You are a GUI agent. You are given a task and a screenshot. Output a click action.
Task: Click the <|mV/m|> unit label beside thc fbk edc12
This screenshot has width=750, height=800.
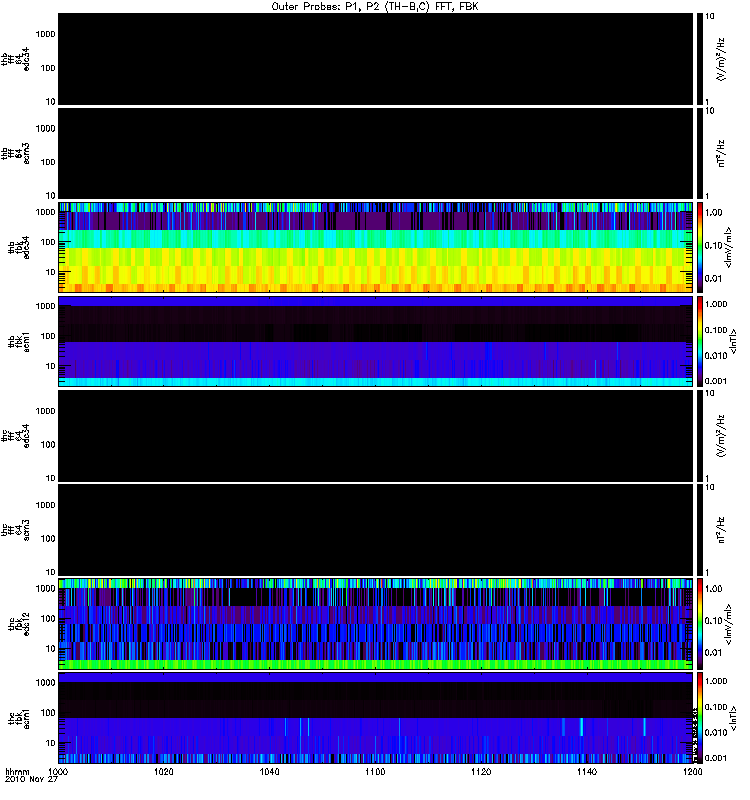coord(728,624)
